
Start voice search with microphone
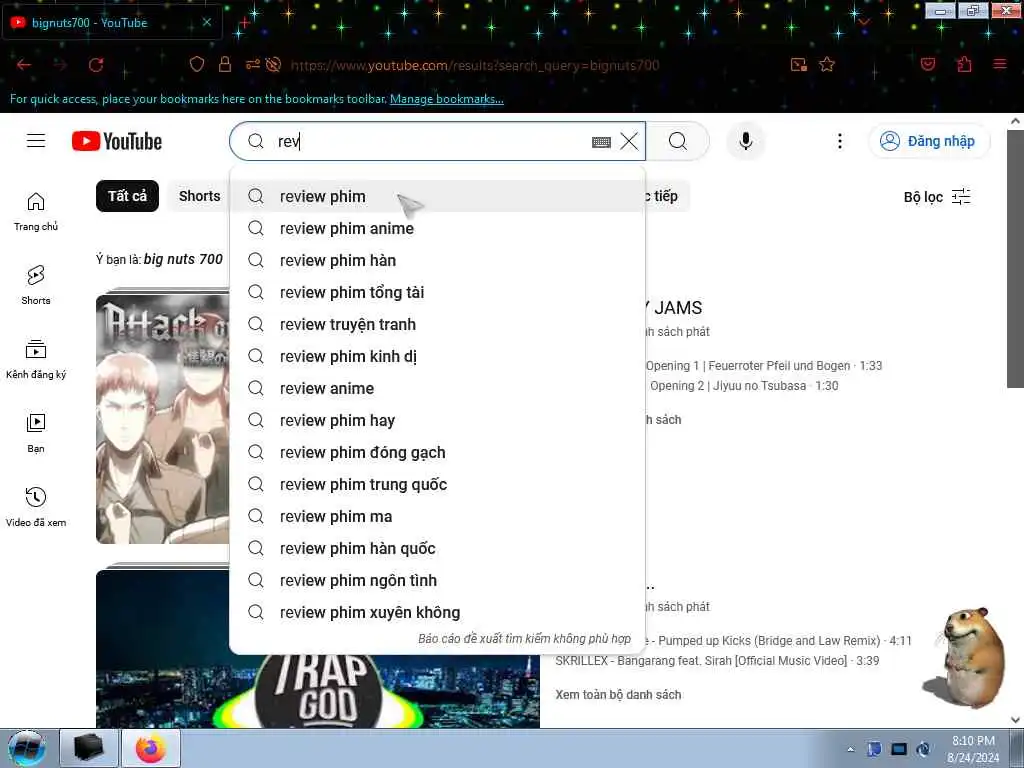pyautogui.click(x=746, y=141)
